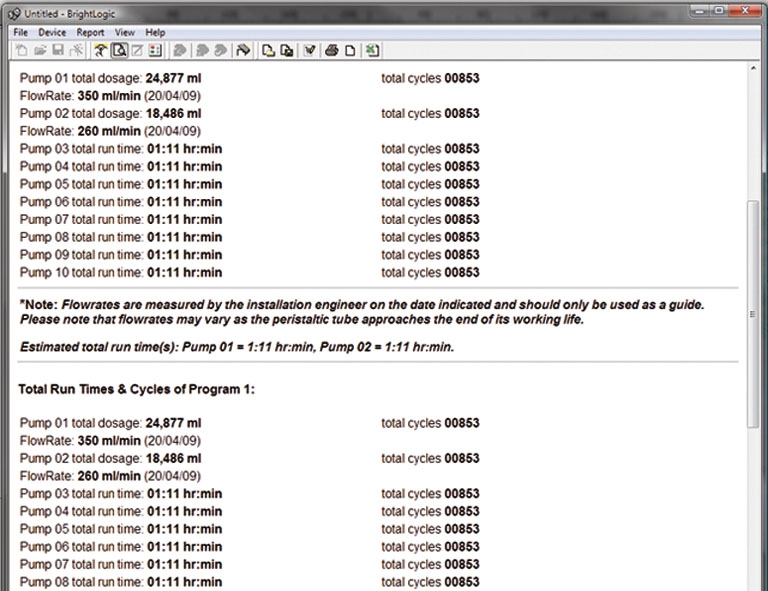Open the File menu
768x591 pixels.
tap(21, 32)
